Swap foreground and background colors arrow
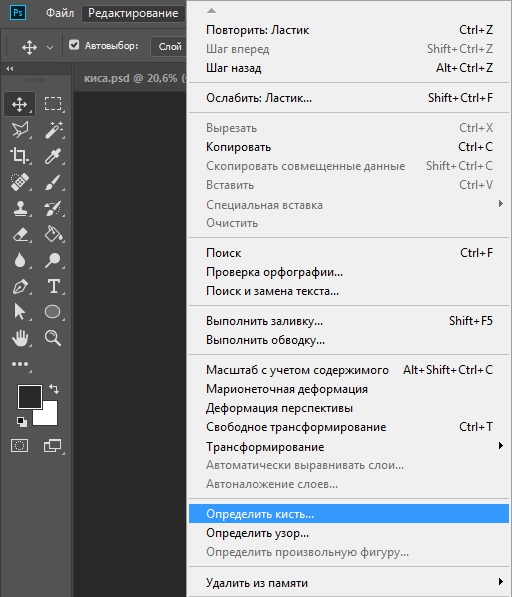The image size is (512, 597). click(x=54, y=389)
